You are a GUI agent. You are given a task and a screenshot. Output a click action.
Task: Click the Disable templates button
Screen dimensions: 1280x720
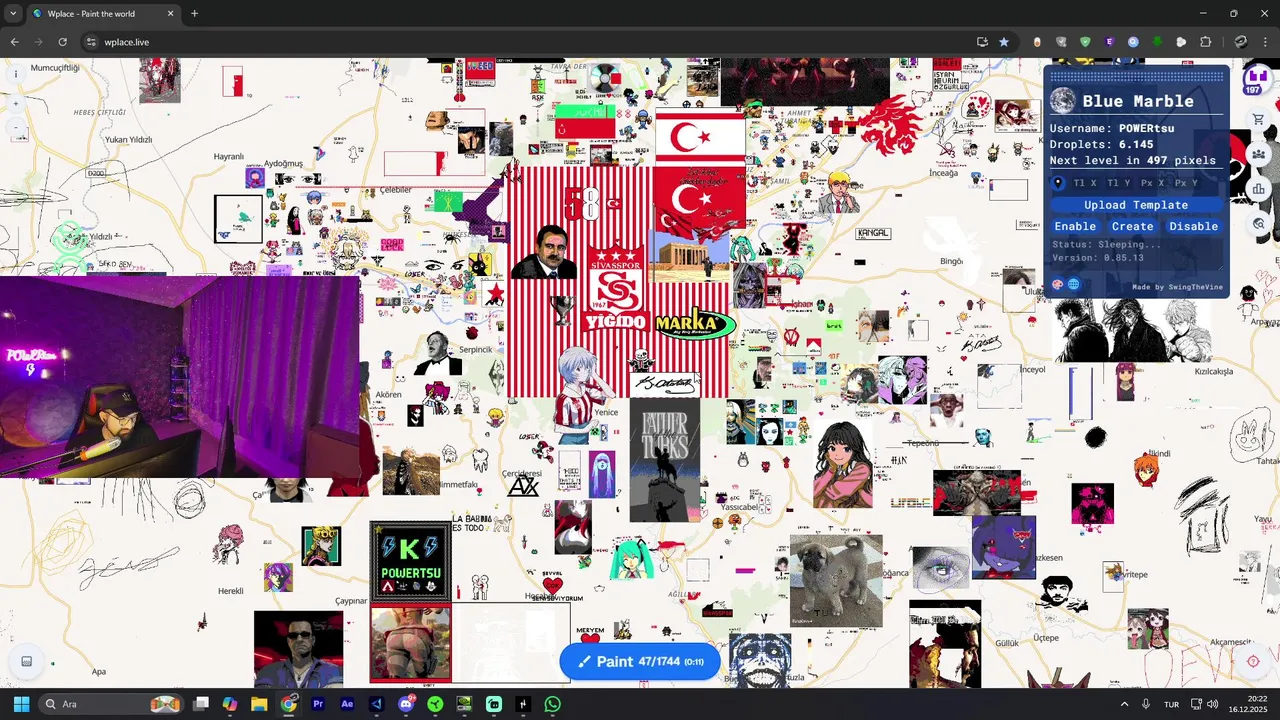1194,226
